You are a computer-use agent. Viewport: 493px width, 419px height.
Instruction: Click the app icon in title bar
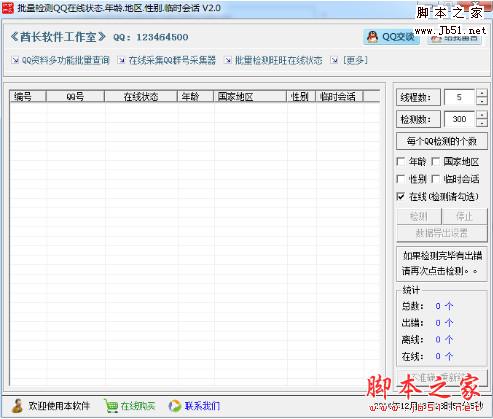point(7,7)
